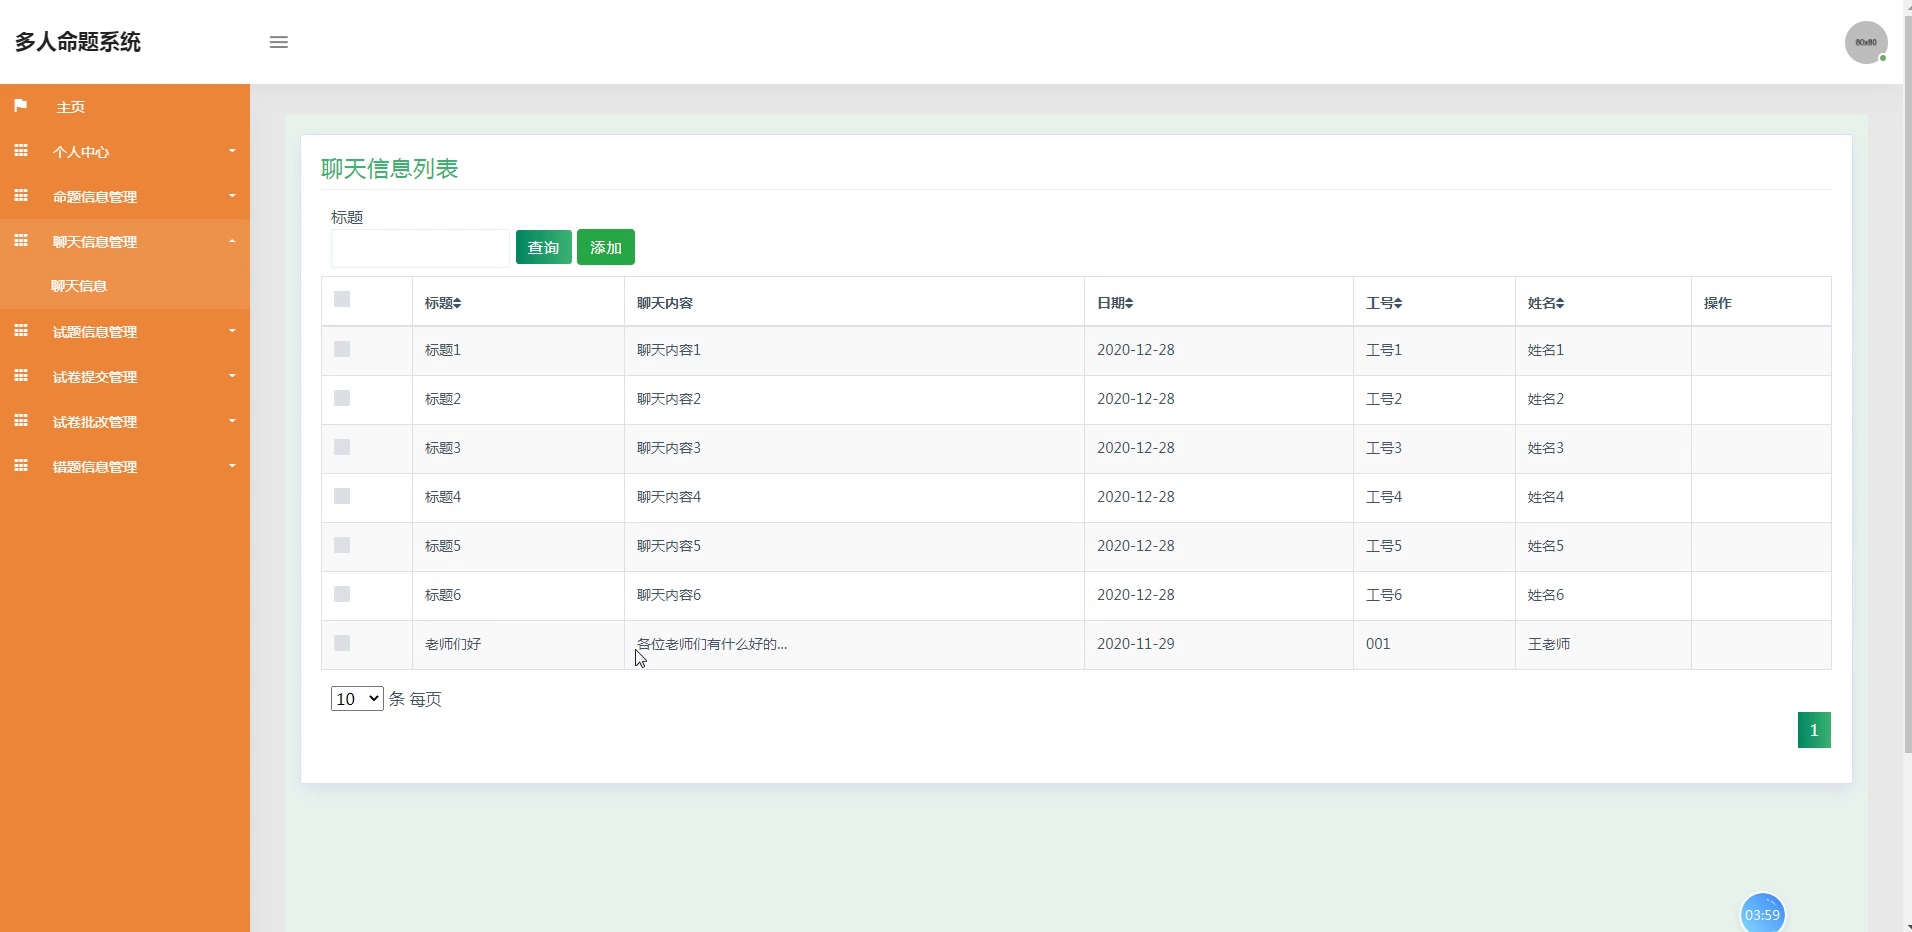Check the checkbox for row 标题5
This screenshot has height=932, width=1912.
pyautogui.click(x=342, y=545)
